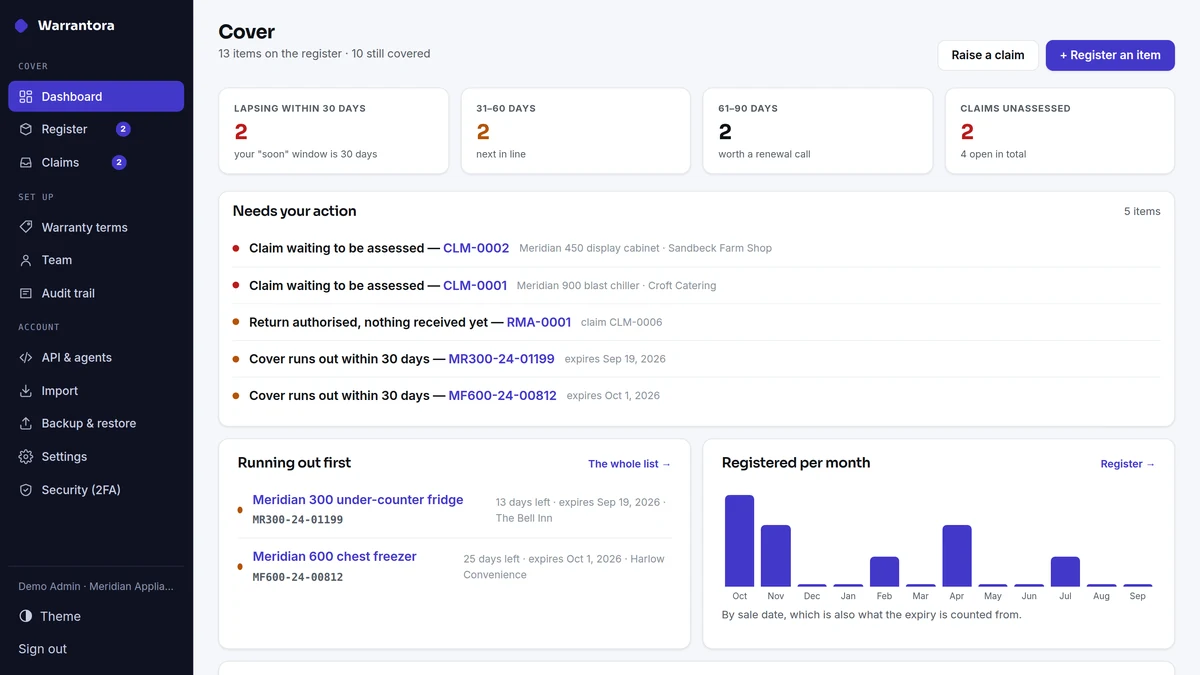The height and width of the screenshot is (675, 1200).
Task: Open Warranty terms
Action: (x=96, y=227)
